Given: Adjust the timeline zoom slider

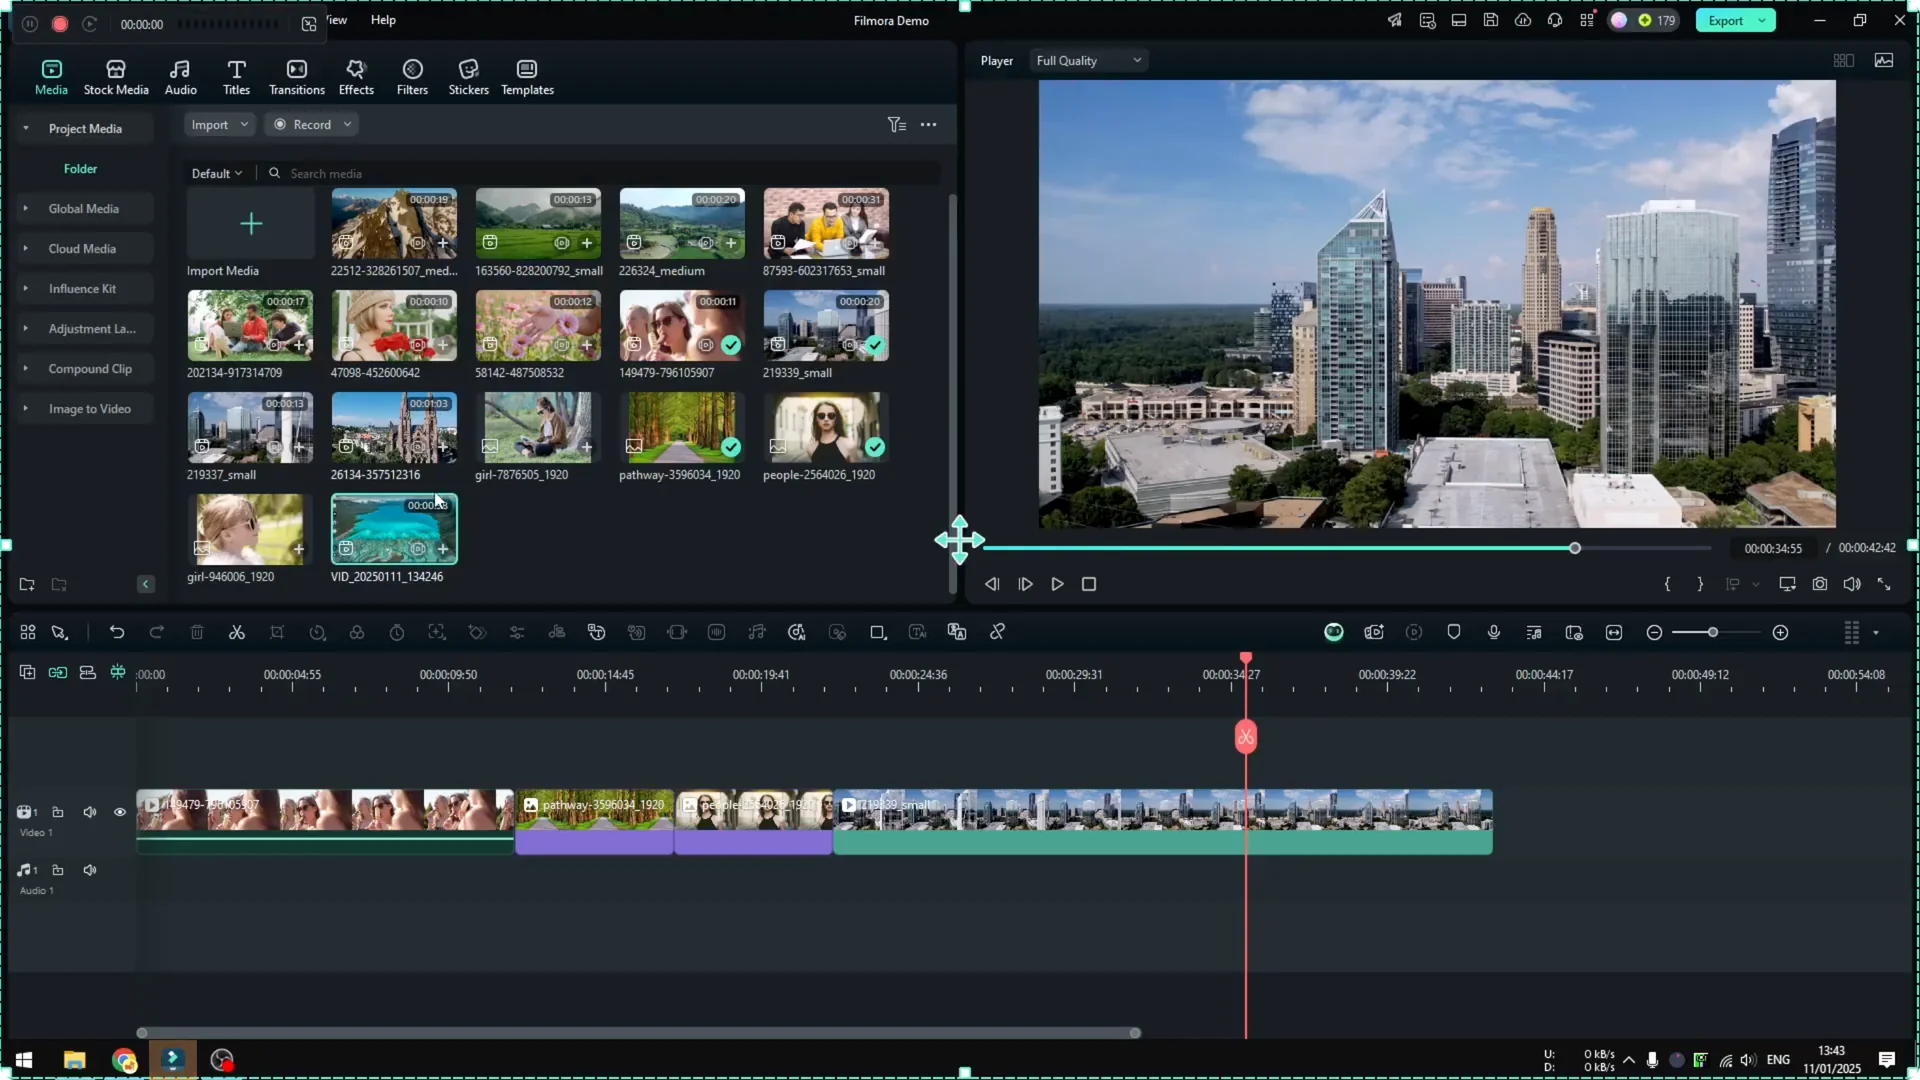Looking at the screenshot, I should [1712, 633].
